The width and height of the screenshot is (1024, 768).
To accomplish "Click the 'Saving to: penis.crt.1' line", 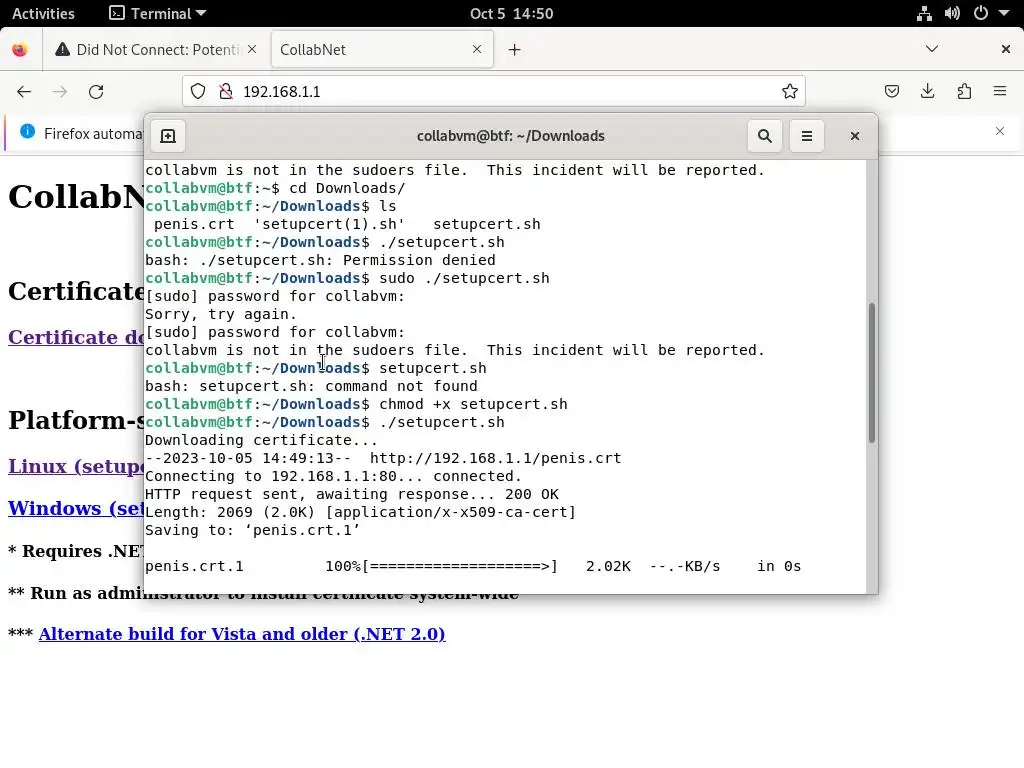I will click(x=252, y=530).
